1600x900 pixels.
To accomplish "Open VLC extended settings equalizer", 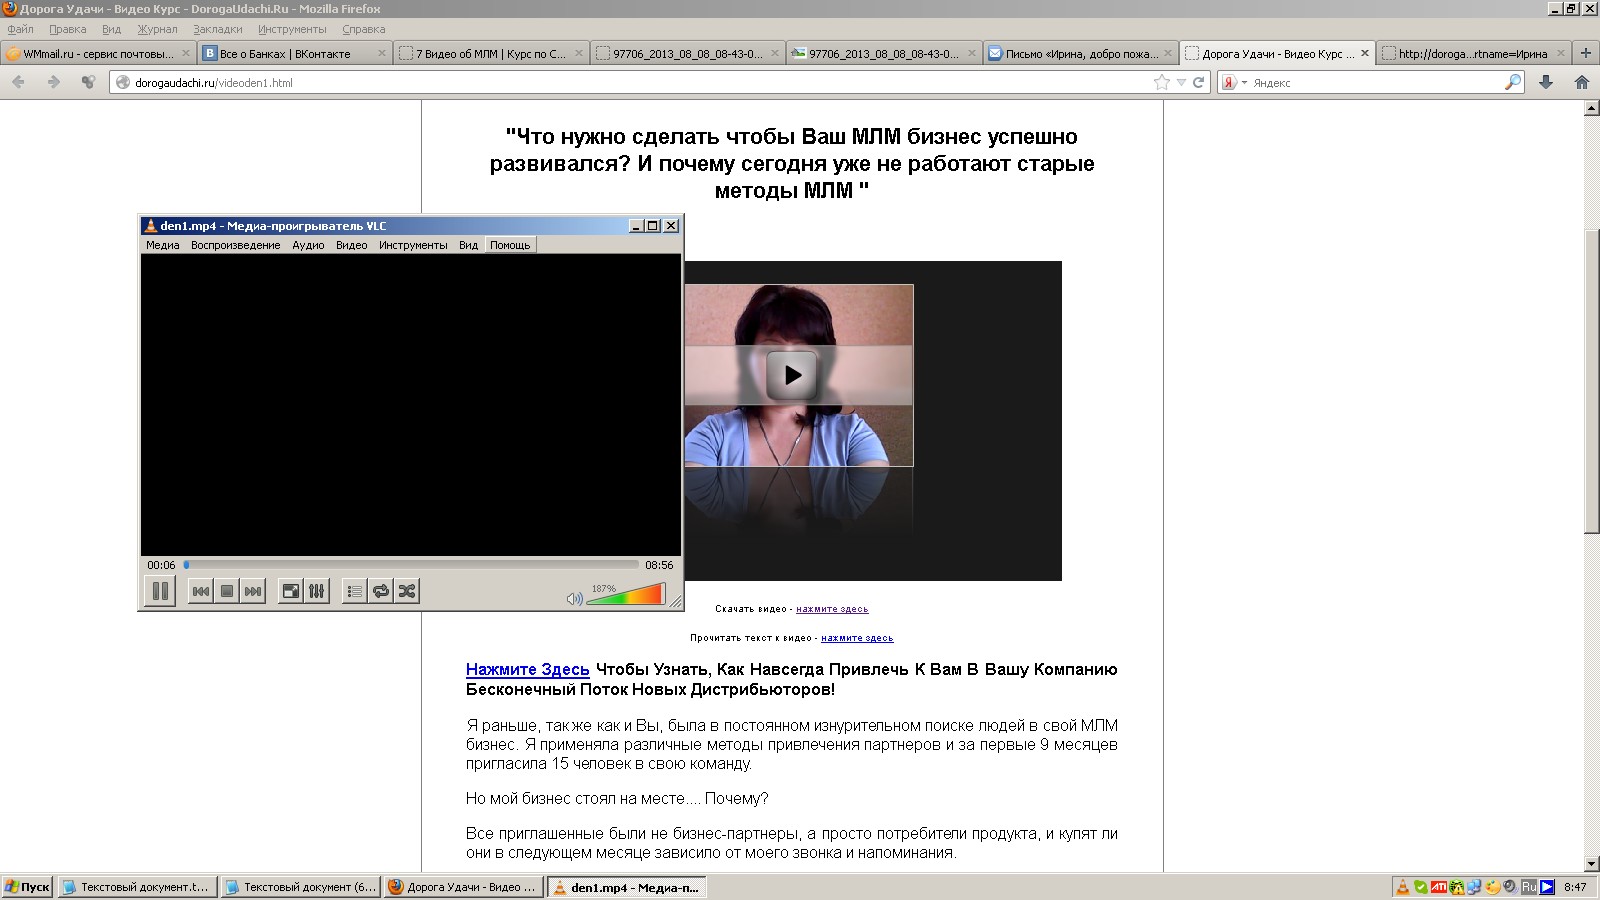I will (x=316, y=591).
